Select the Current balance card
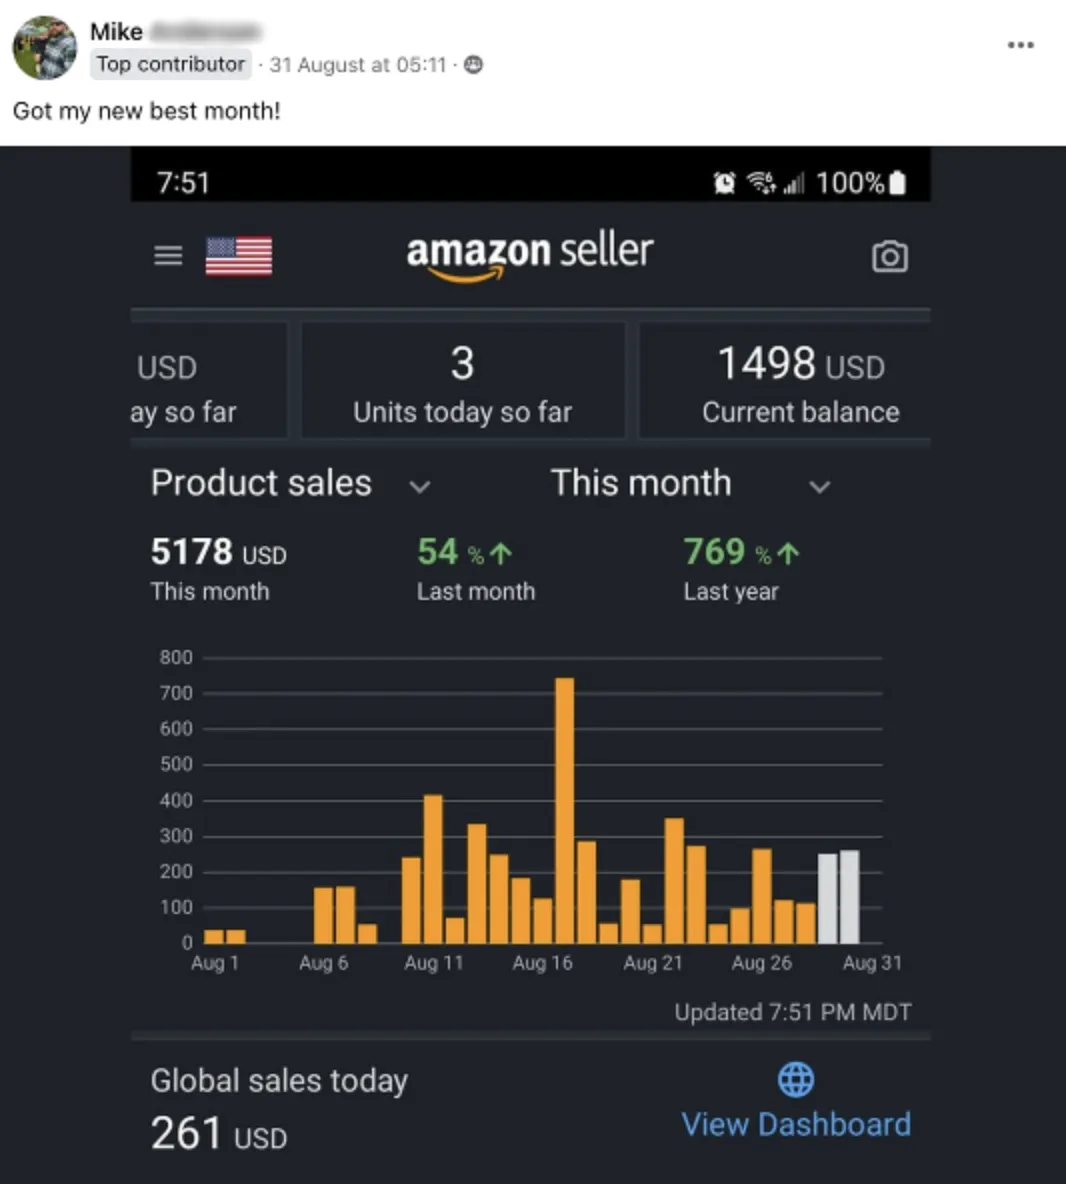The image size is (1066, 1184). [785, 381]
